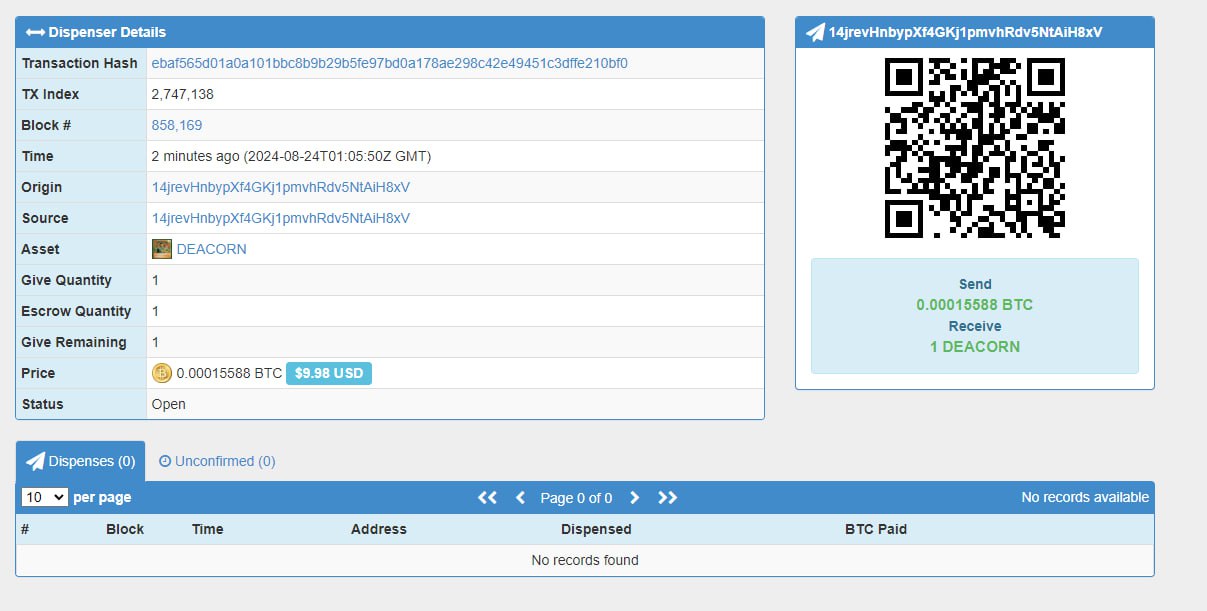
Task: Open the Origin address link
Action: [281, 187]
